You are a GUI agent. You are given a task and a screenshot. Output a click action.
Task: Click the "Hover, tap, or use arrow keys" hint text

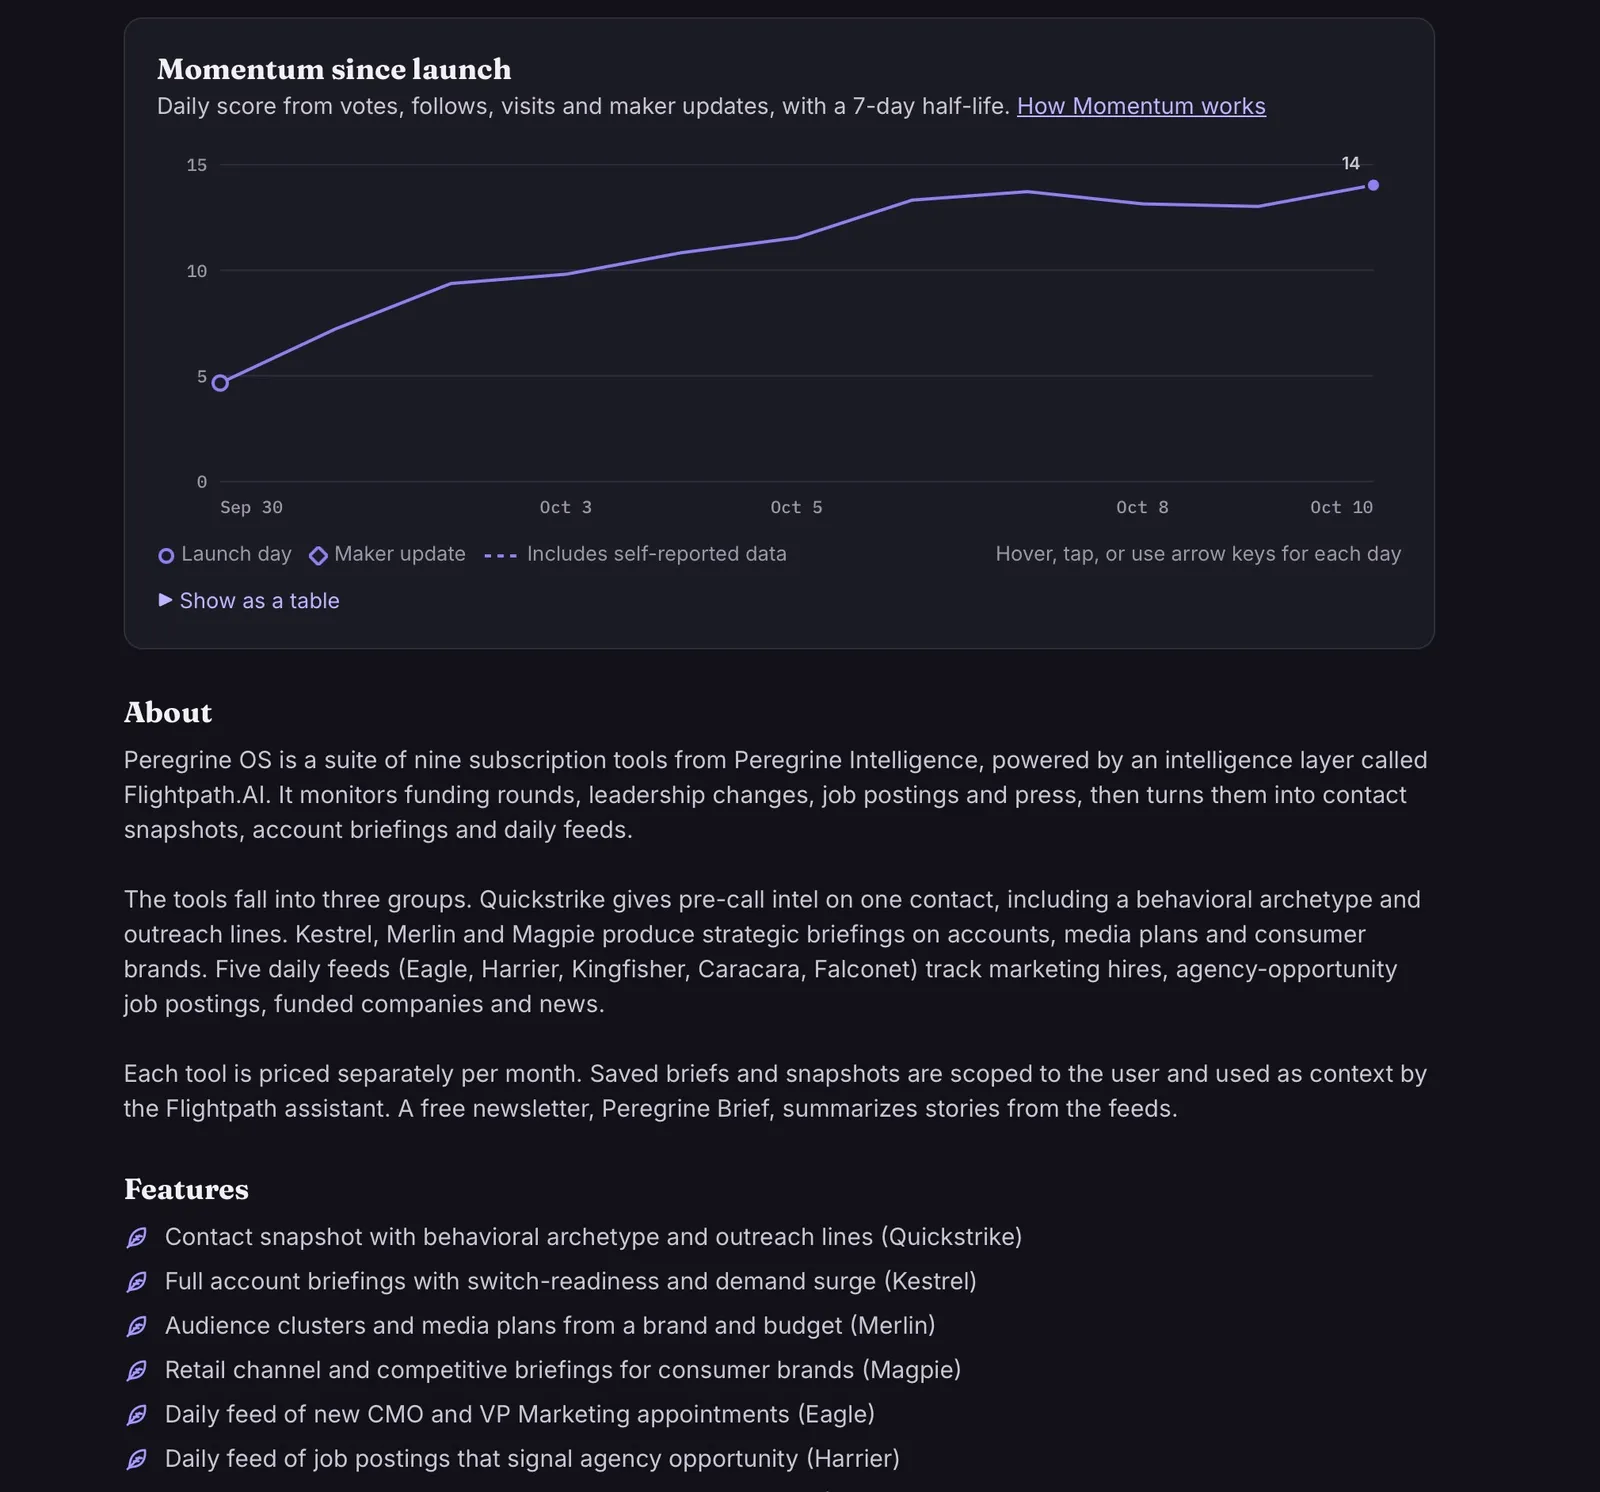[x=1198, y=554]
